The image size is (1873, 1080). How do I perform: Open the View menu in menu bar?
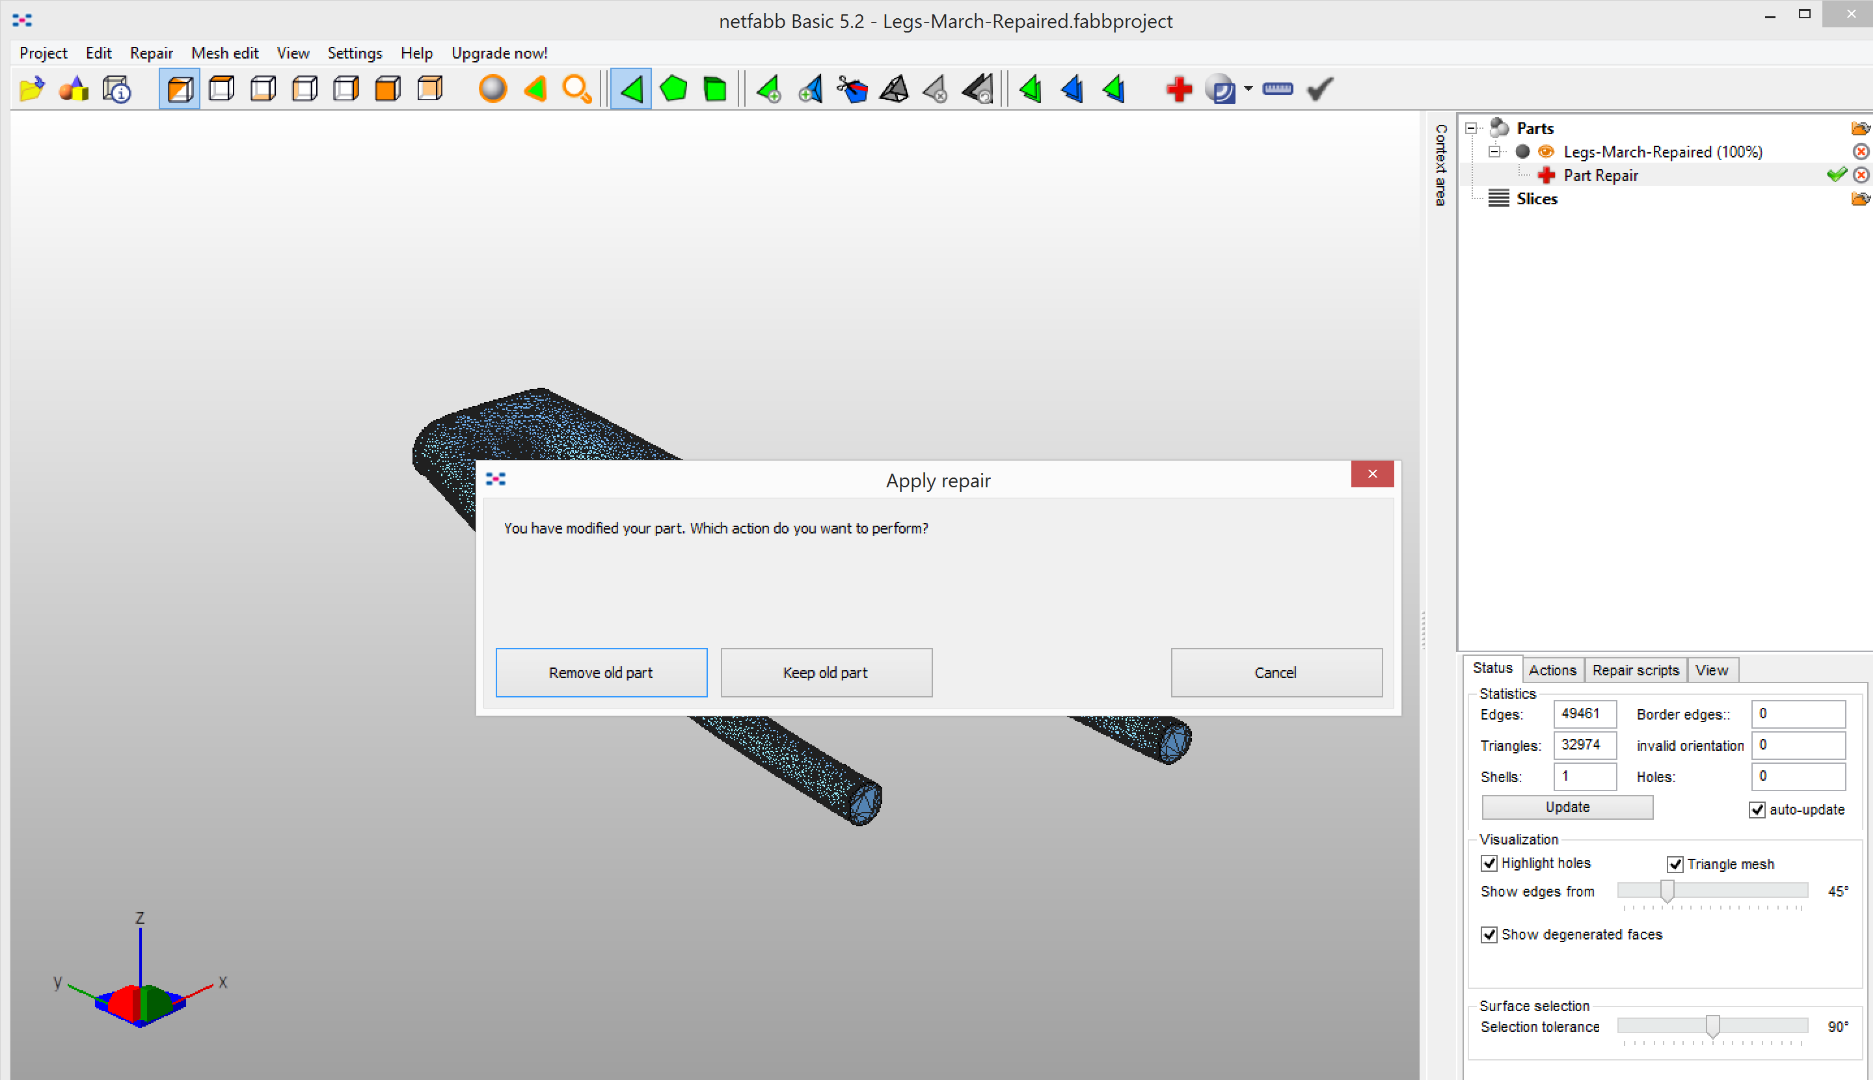point(293,53)
